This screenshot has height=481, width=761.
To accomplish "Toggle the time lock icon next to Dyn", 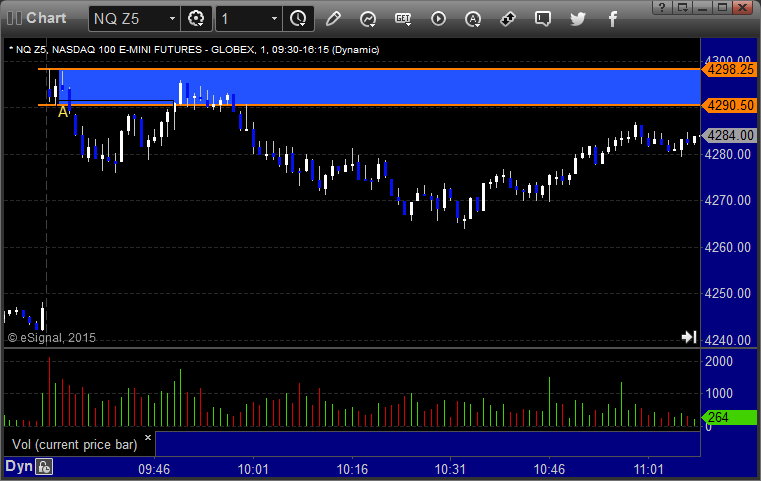I will click(x=44, y=467).
